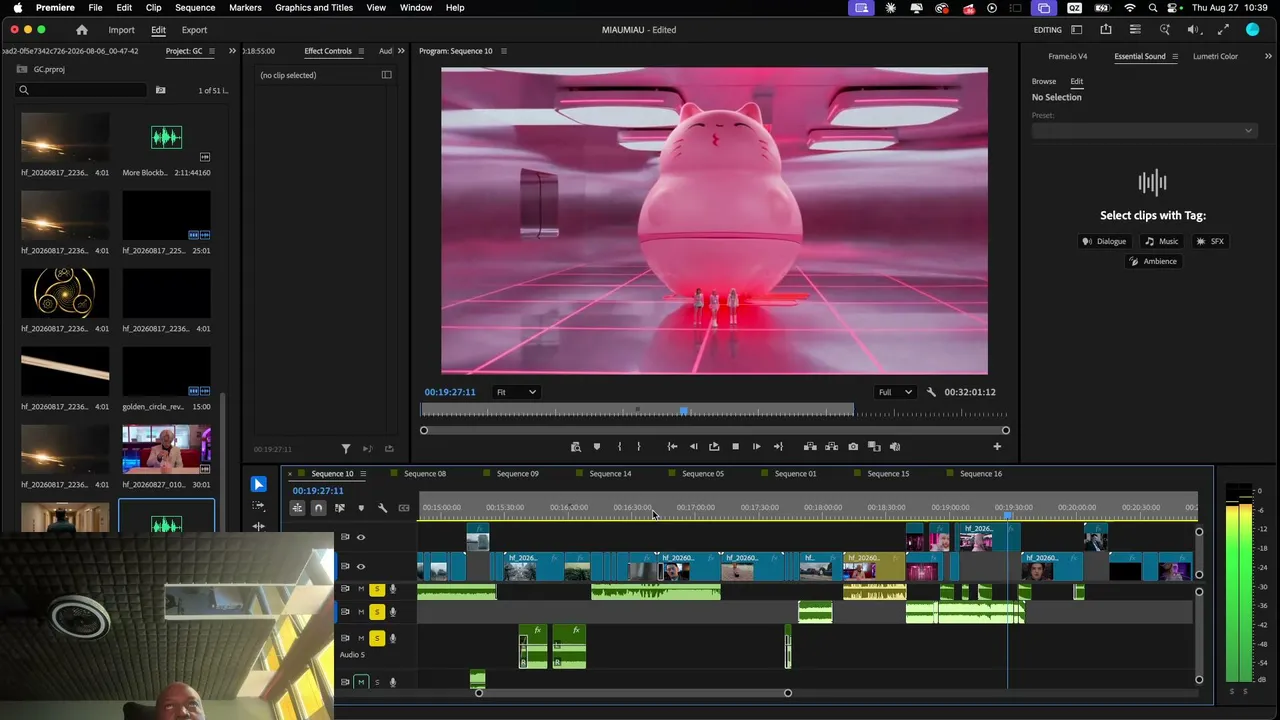Click the new bin icon beside the search field
Image resolution: width=1280 pixels, height=720 pixels.
pyautogui.click(x=160, y=90)
